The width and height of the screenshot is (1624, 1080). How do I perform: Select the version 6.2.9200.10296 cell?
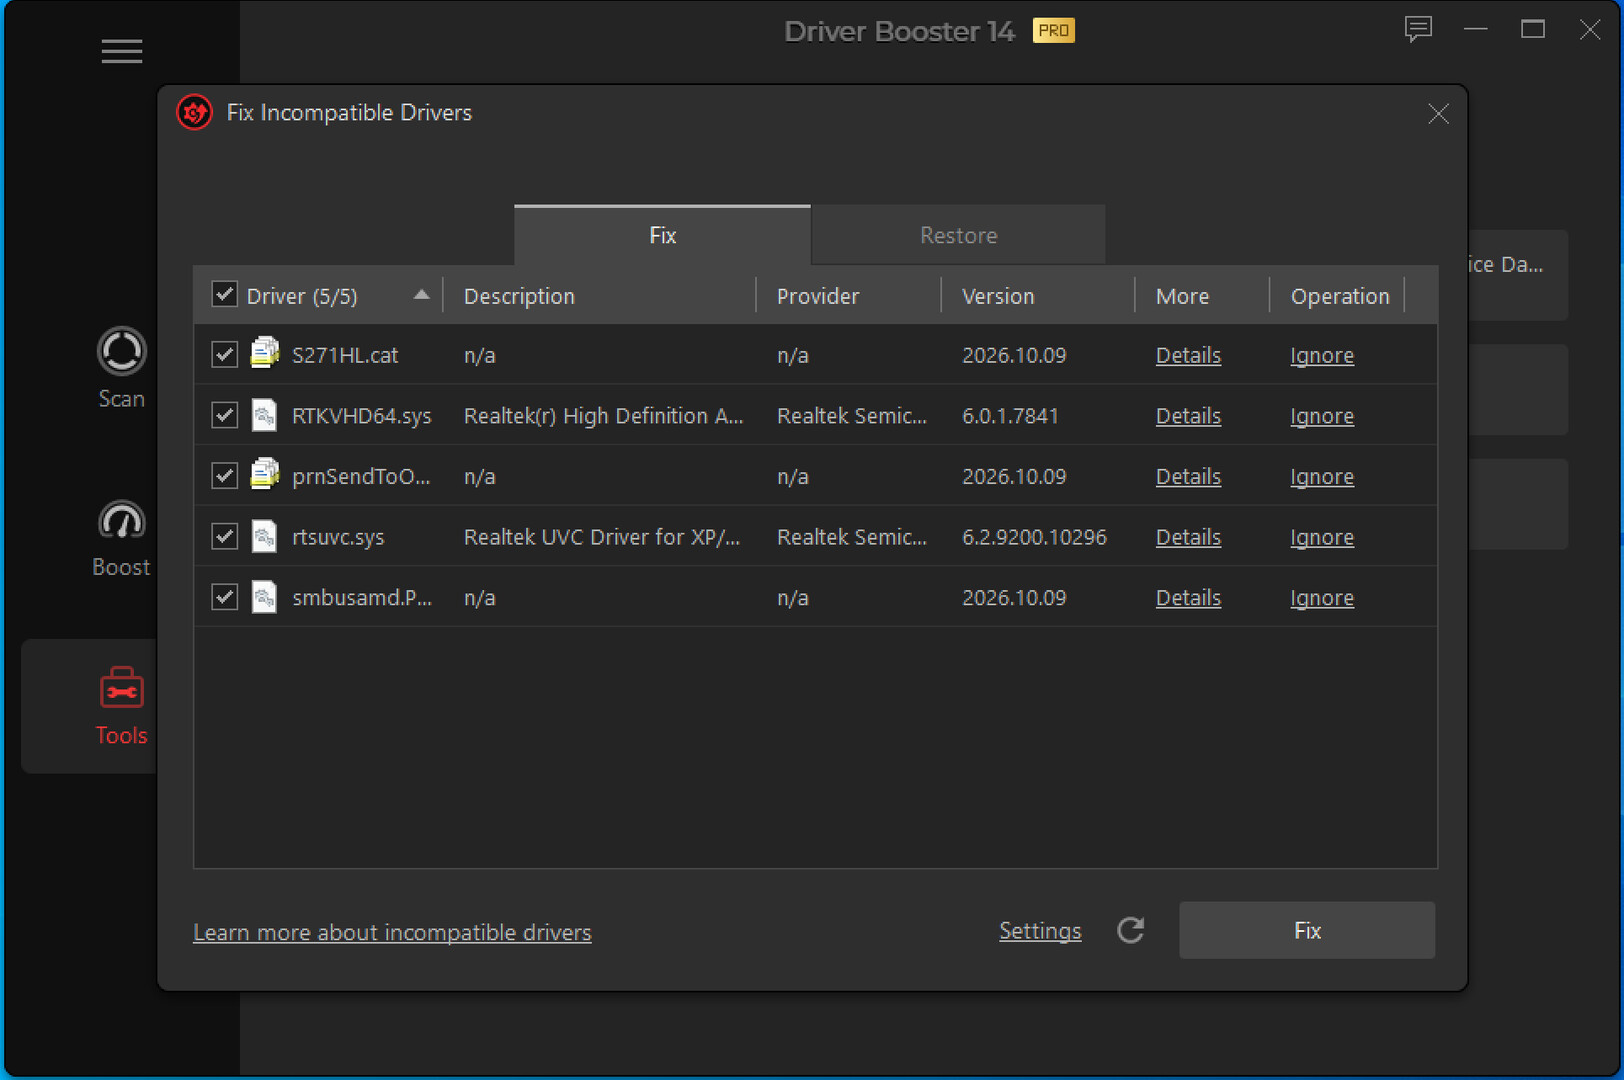click(x=1034, y=537)
